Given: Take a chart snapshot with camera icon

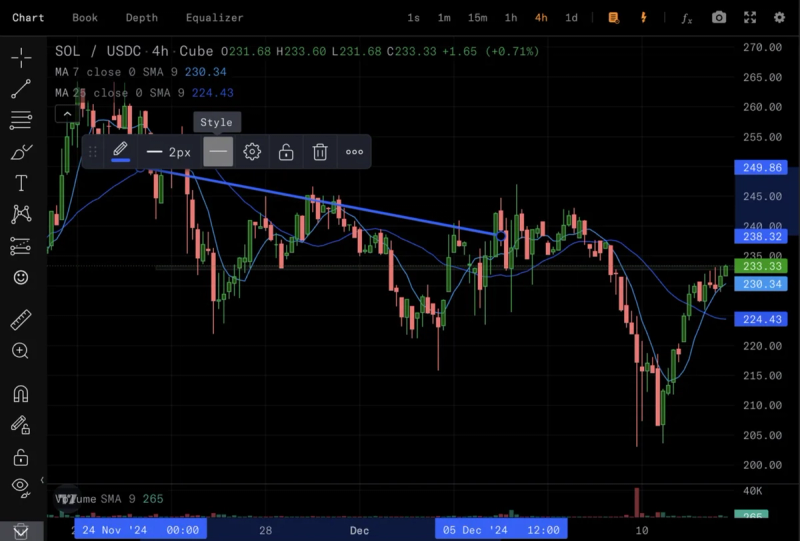Looking at the screenshot, I should (x=719, y=18).
